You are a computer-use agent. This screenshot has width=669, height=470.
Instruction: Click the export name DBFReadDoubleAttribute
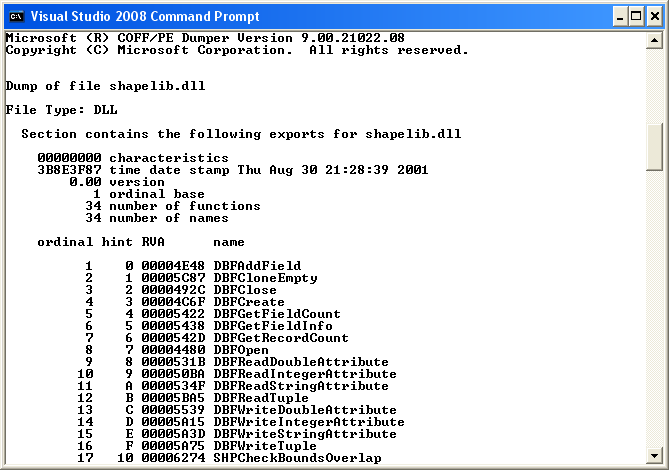[x=301, y=362]
